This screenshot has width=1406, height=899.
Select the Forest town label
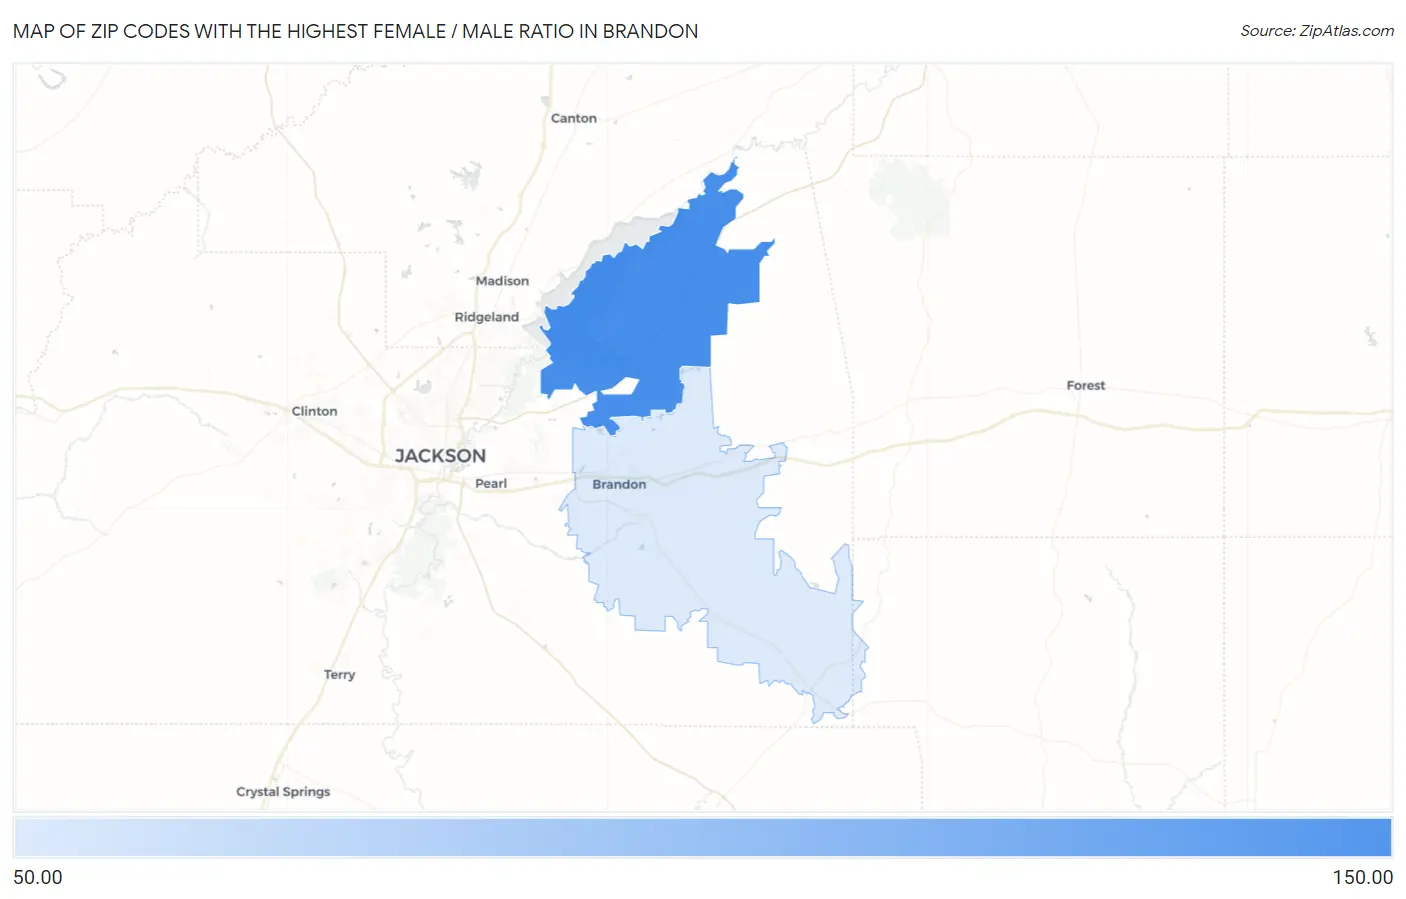pyautogui.click(x=1086, y=385)
